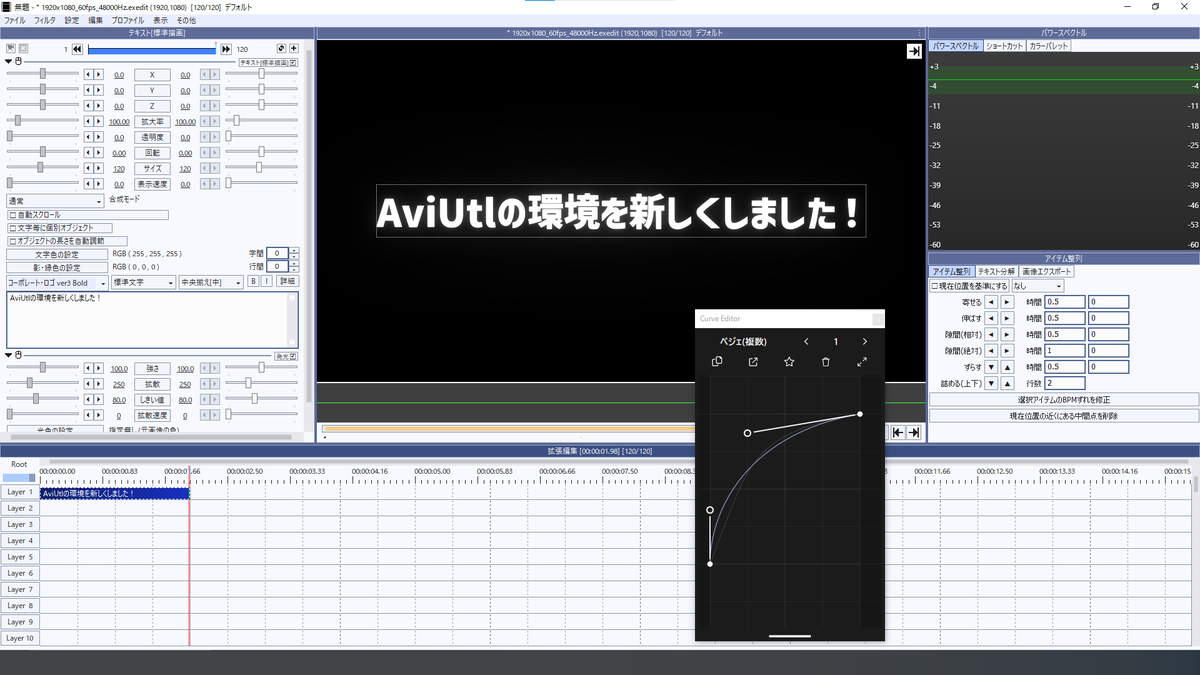Click the 拡大率 parameter button
This screenshot has height=675, width=1200.
point(152,121)
